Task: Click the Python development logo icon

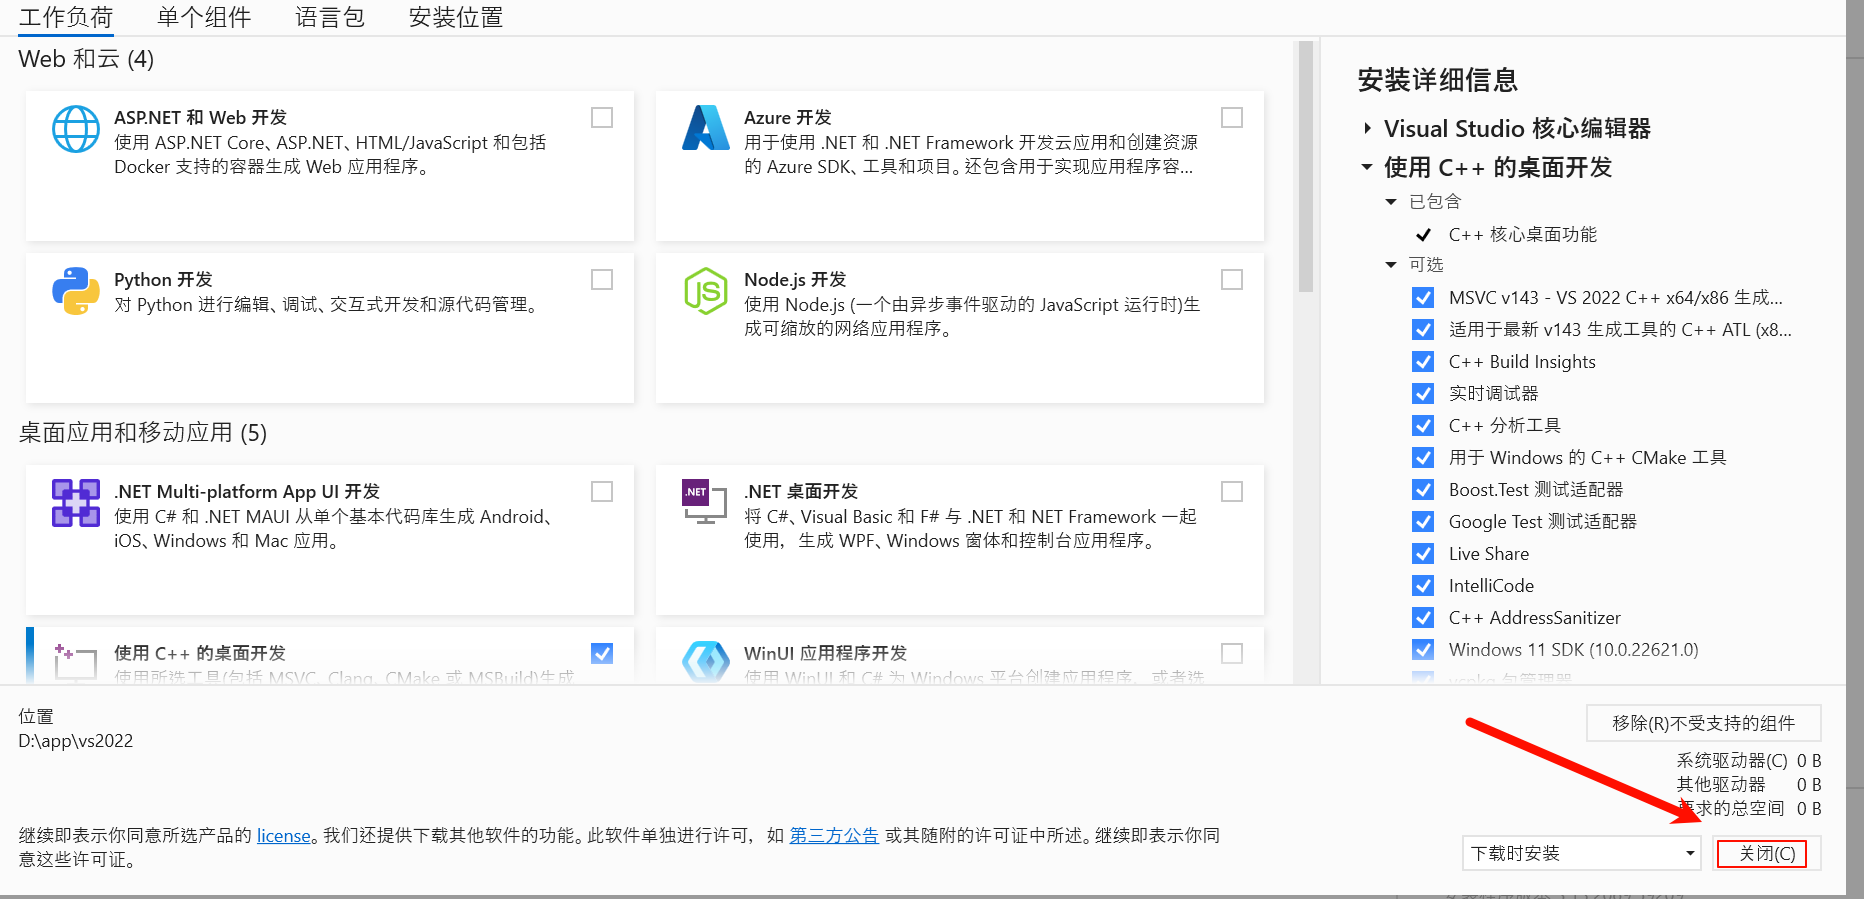Action: point(76,291)
